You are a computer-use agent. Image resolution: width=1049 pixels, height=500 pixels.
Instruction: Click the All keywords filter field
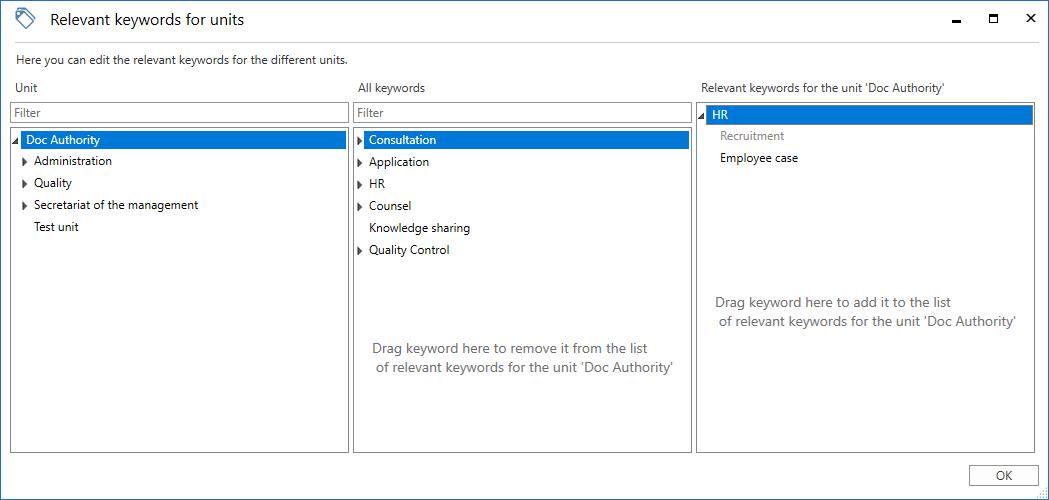coord(522,112)
